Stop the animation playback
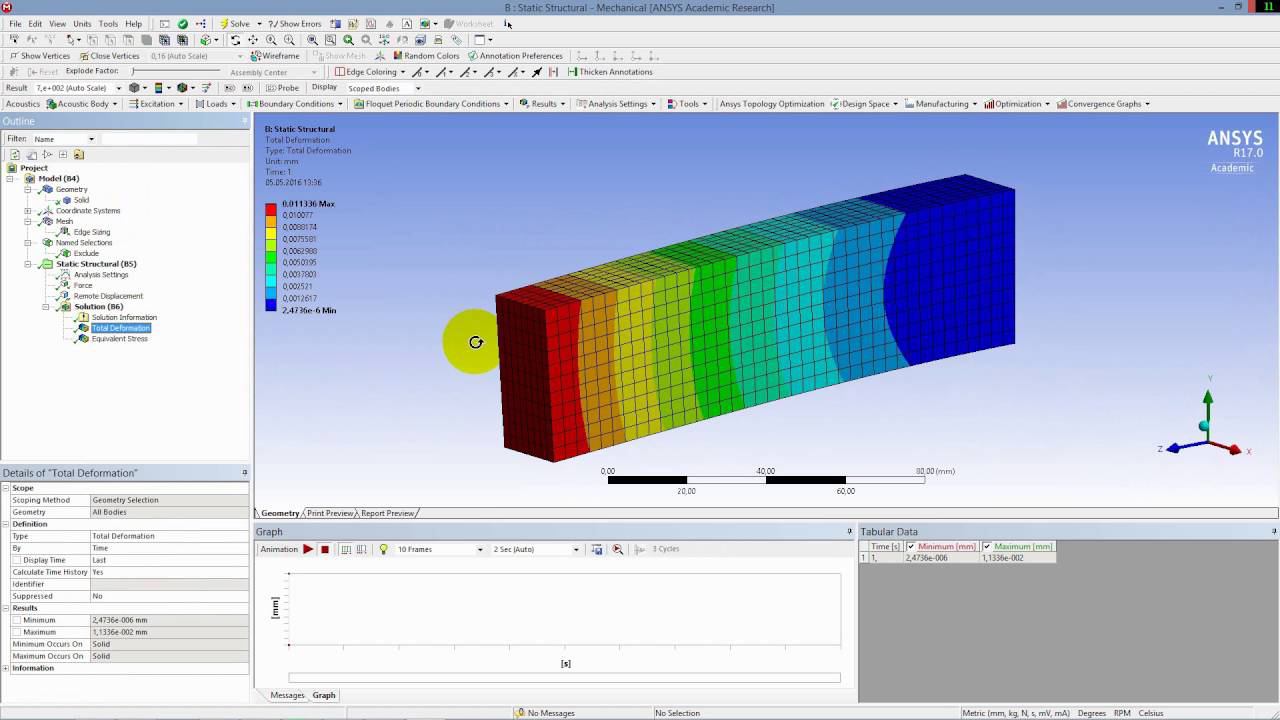The width and height of the screenshot is (1280, 720). (325, 549)
